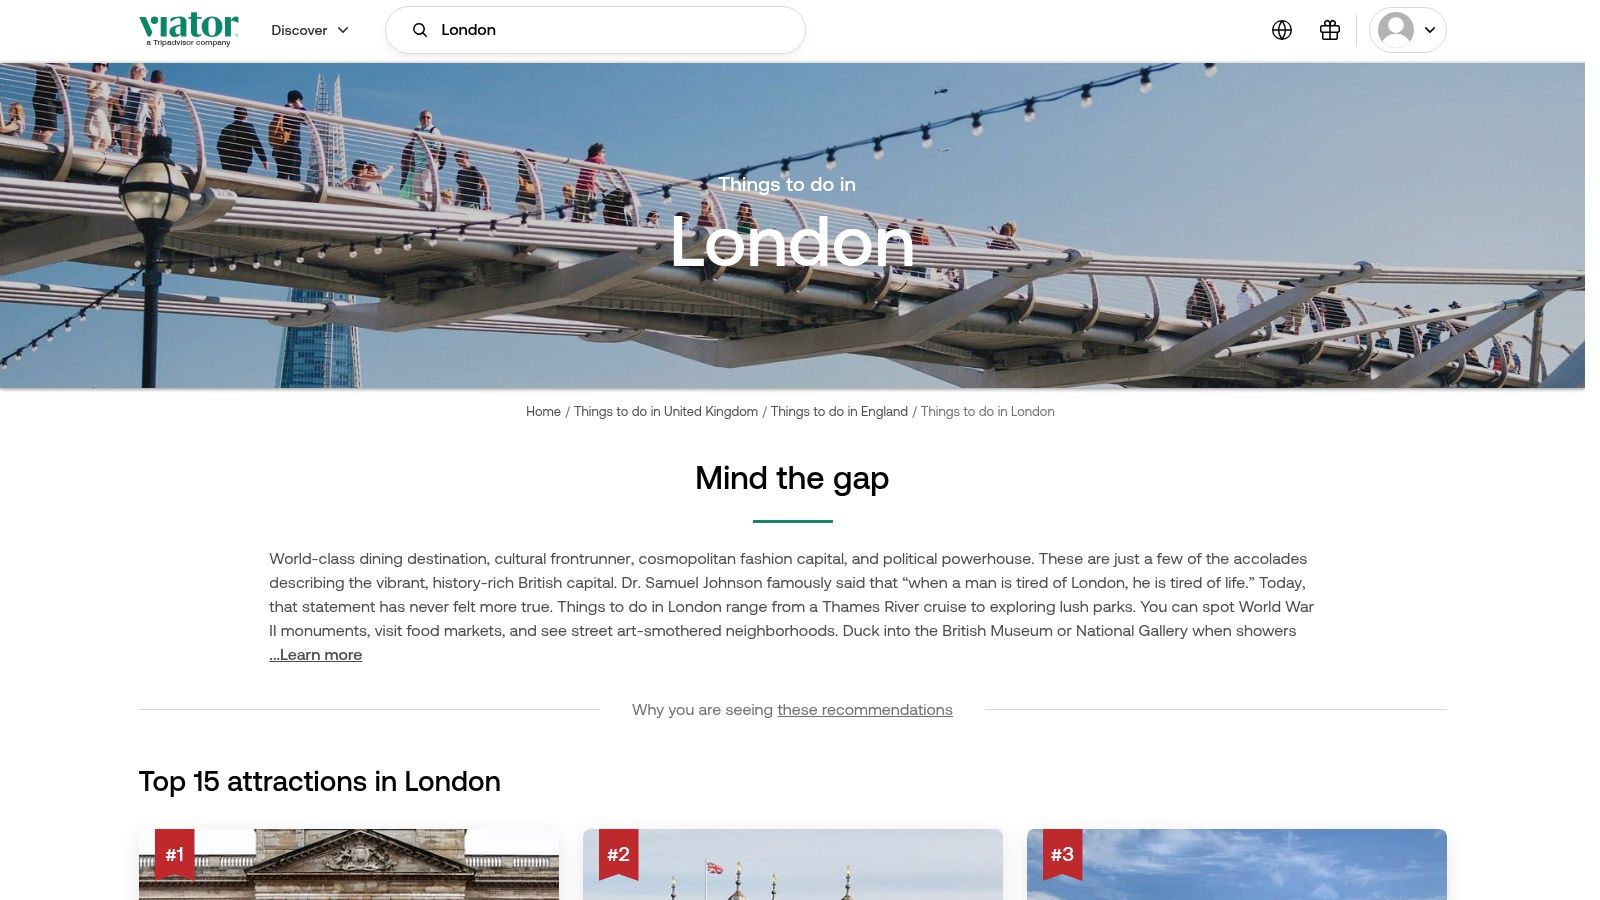The height and width of the screenshot is (900, 1600).
Task: Open Things to do in United Kingdom breadcrumb
Action: 666,412
